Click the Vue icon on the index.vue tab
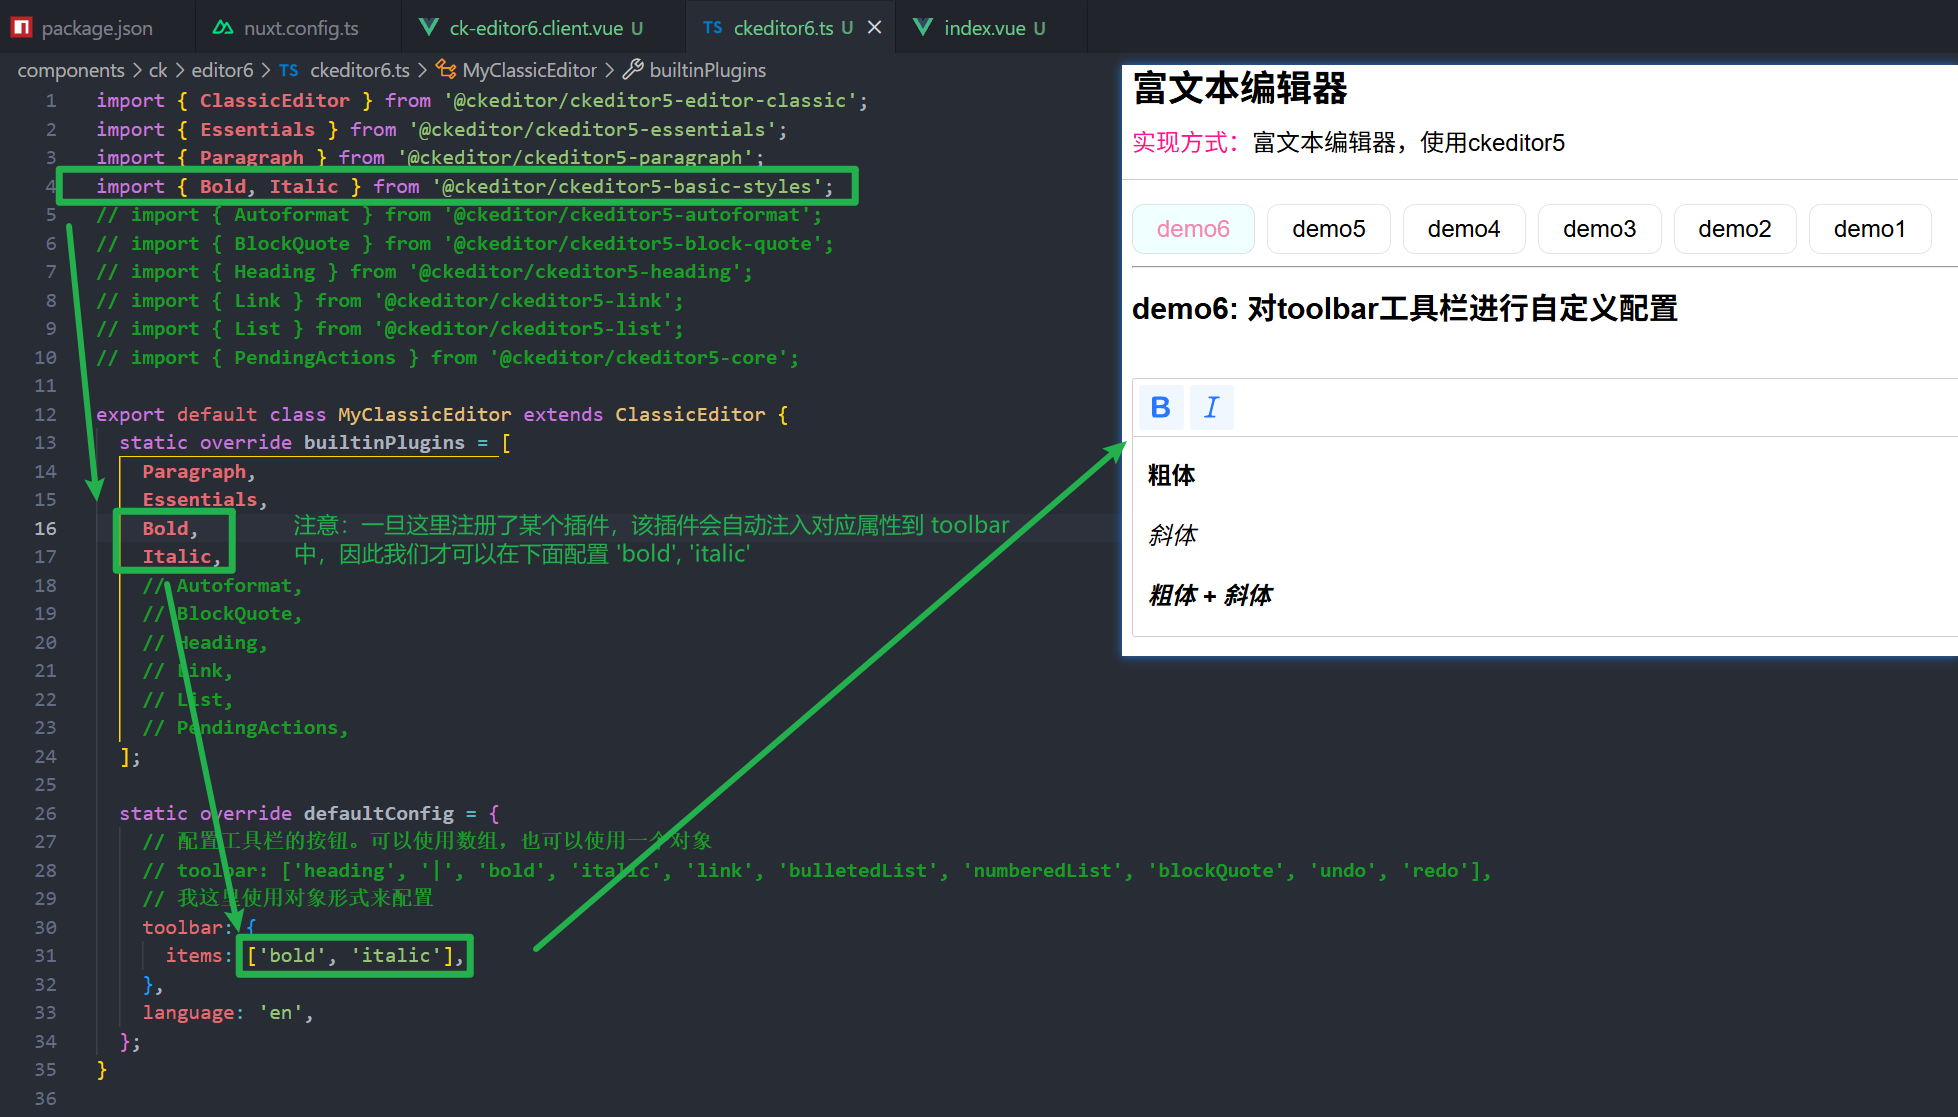1958x1117 pixels. [x=923, y=27]
